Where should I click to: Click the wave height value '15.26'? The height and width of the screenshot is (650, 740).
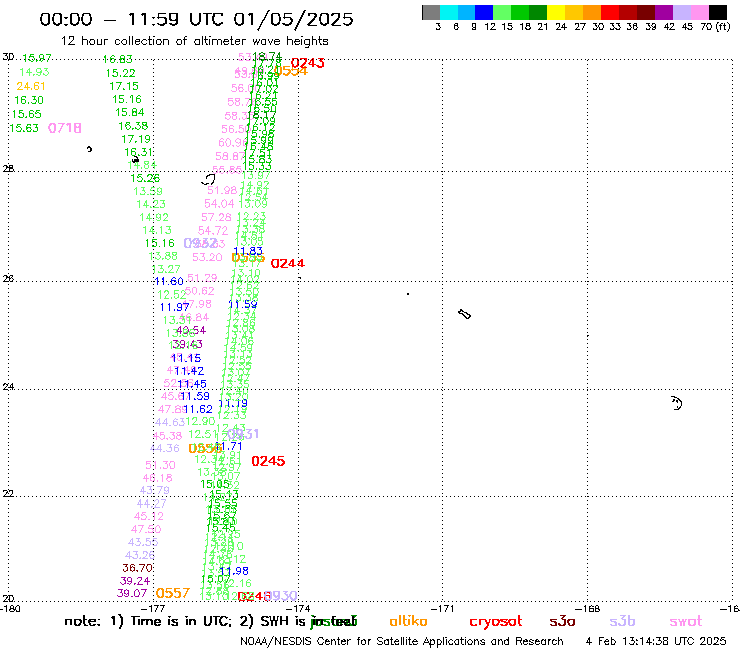coord(145,178)
